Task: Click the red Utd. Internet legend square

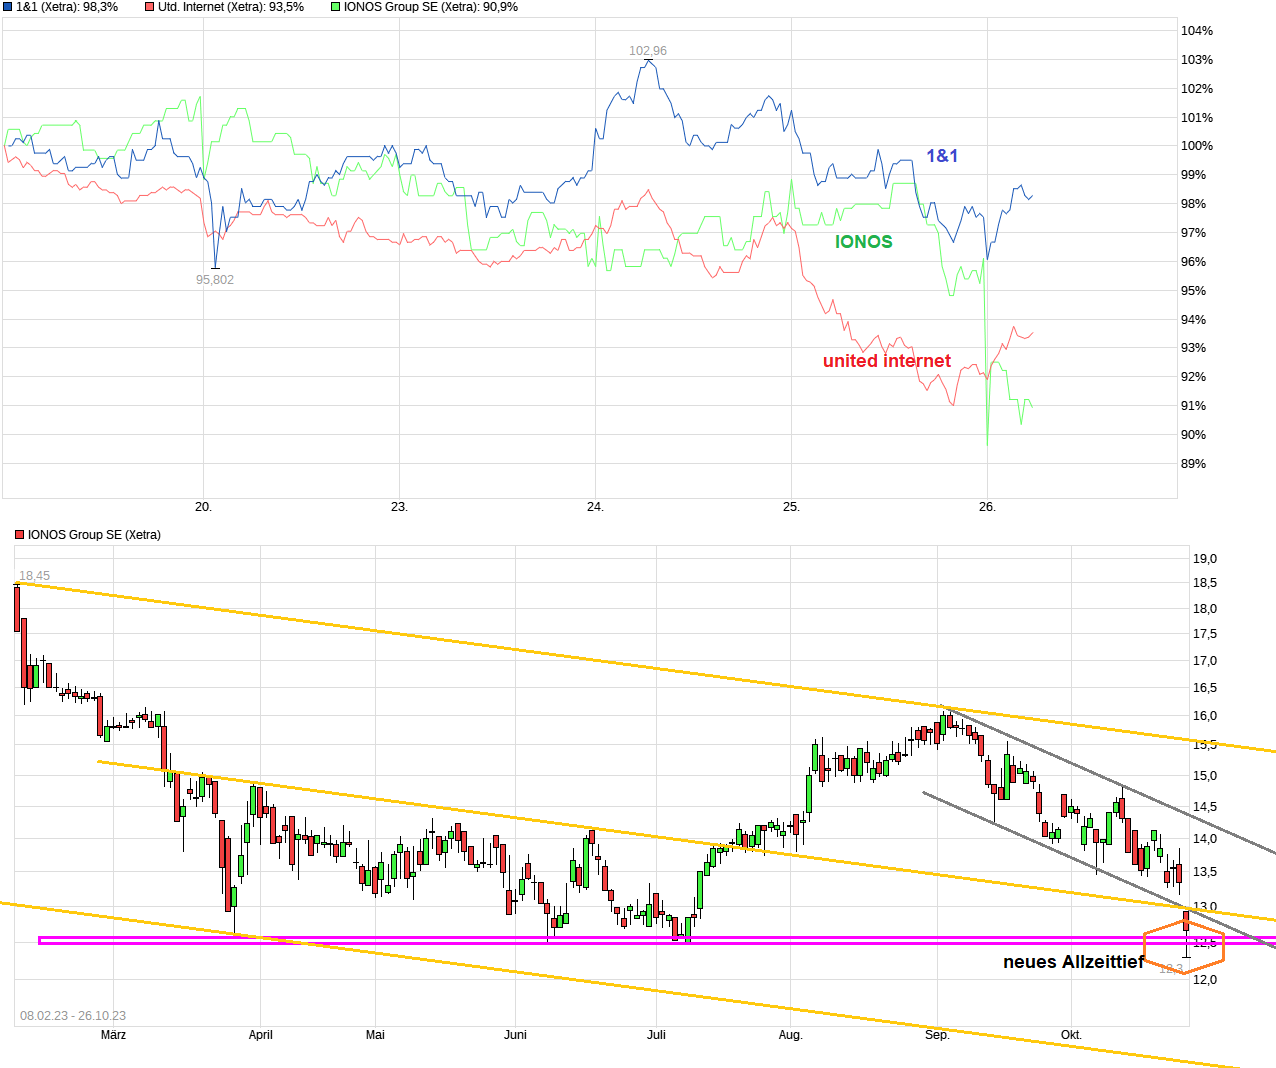Action: click(x=150, y=7)
